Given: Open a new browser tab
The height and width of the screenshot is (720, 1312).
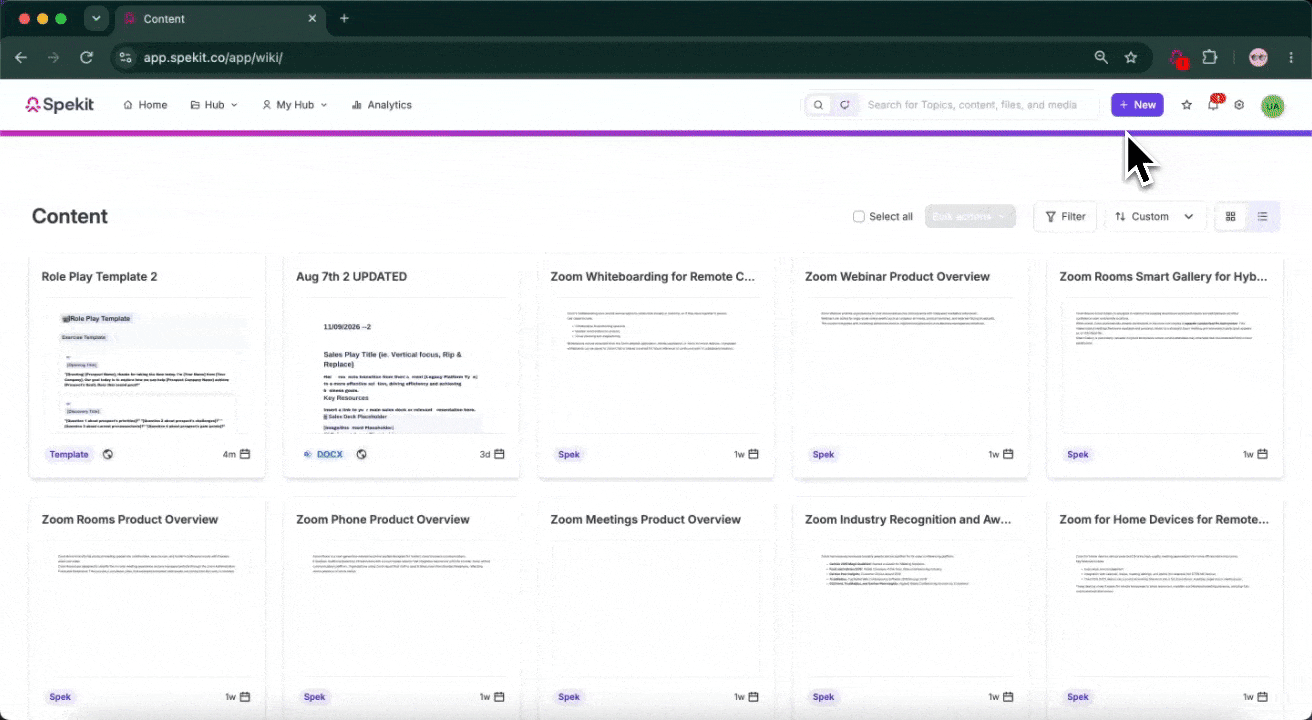Looking at the screenshot, I should tap(344, 19).
